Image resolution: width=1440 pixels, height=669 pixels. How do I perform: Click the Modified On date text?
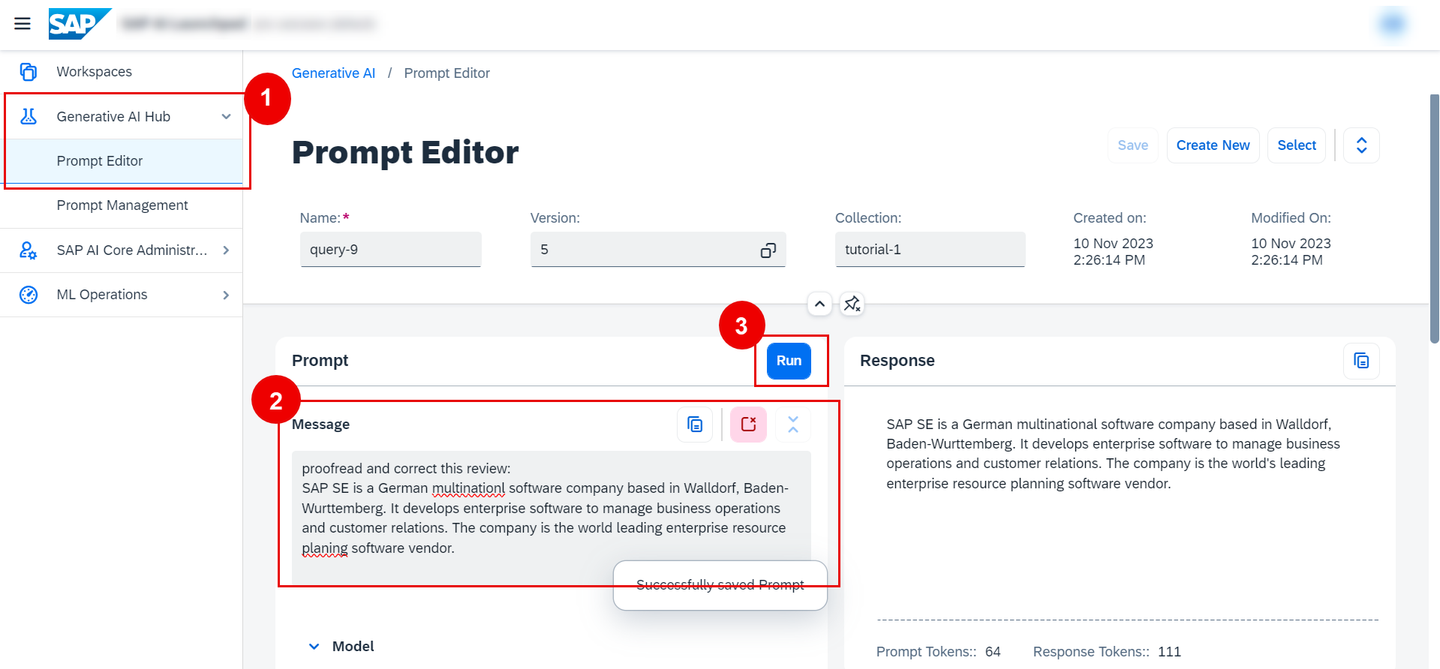[x=1291, y=252]
